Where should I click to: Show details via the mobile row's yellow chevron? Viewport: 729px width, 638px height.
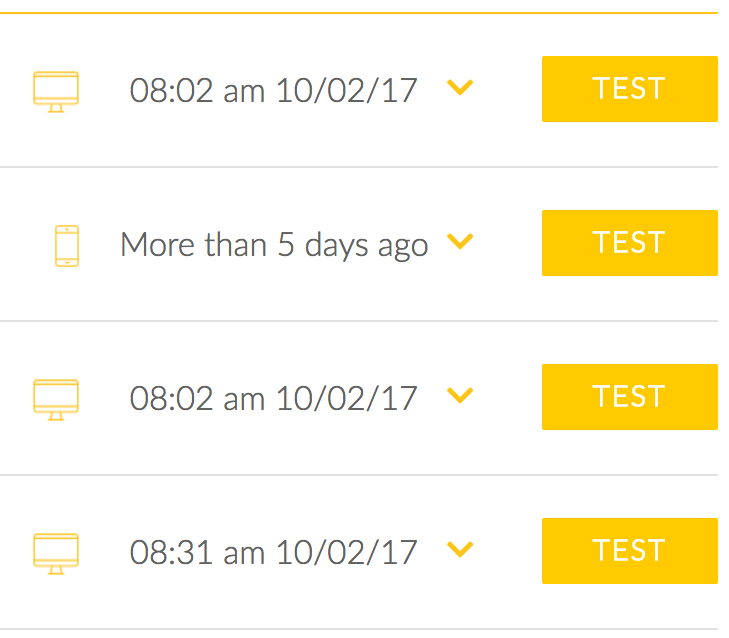pyautogui.click(x=460, y=242)
